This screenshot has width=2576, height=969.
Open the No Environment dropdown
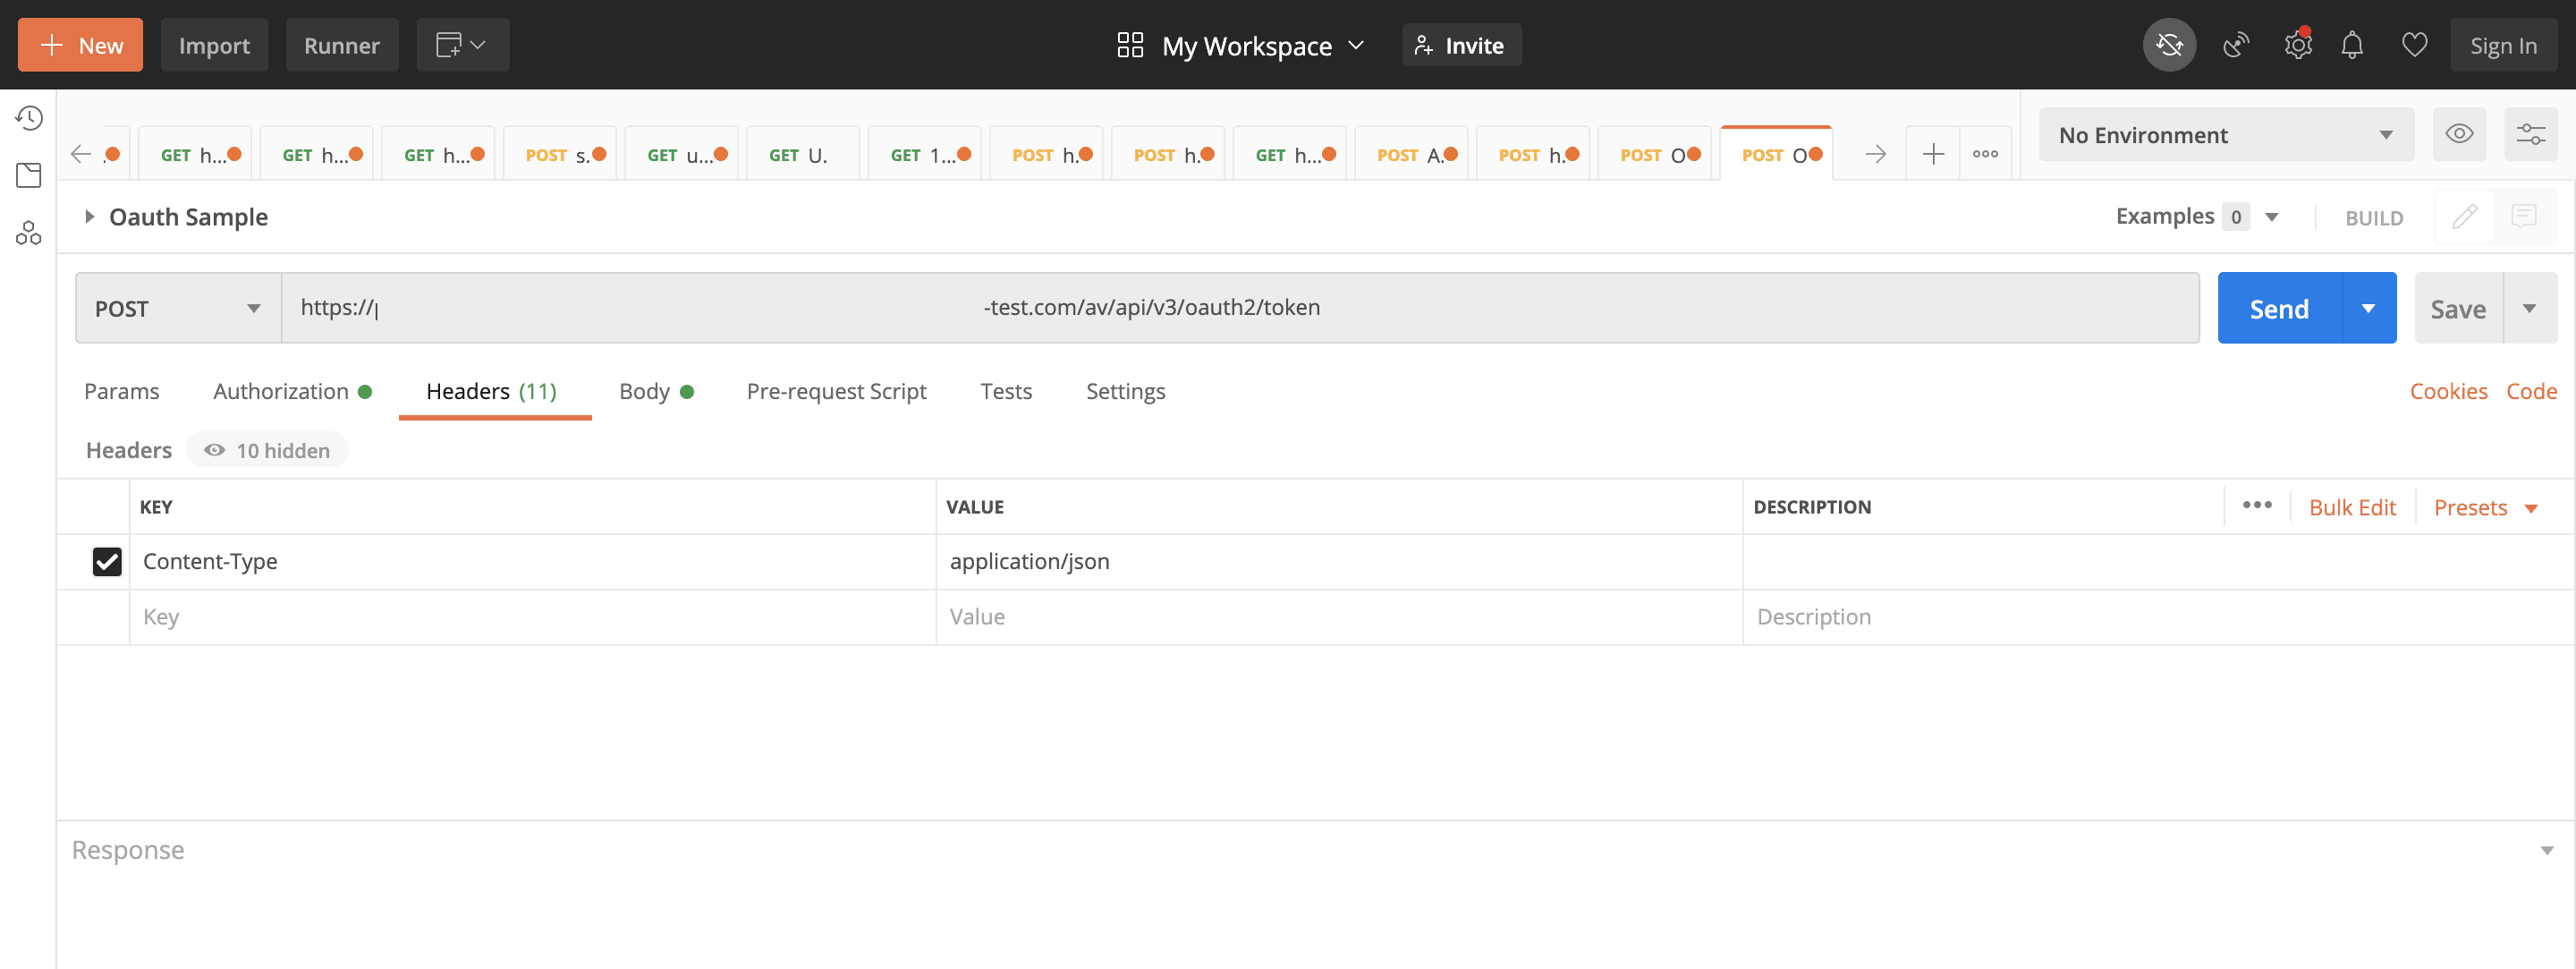pyautogui.click(x=2225, y=134)
